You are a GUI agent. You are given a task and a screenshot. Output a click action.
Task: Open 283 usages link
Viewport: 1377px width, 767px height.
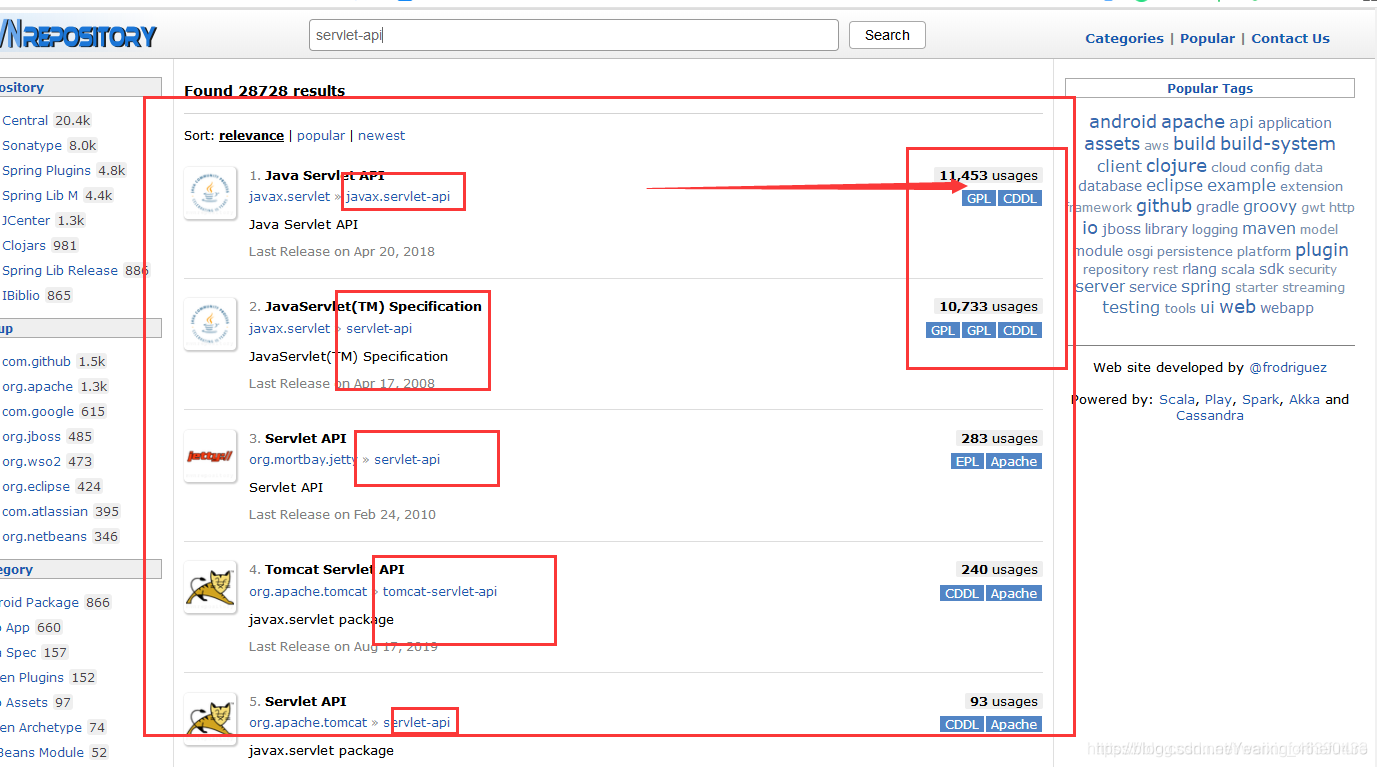click(999, 438)
